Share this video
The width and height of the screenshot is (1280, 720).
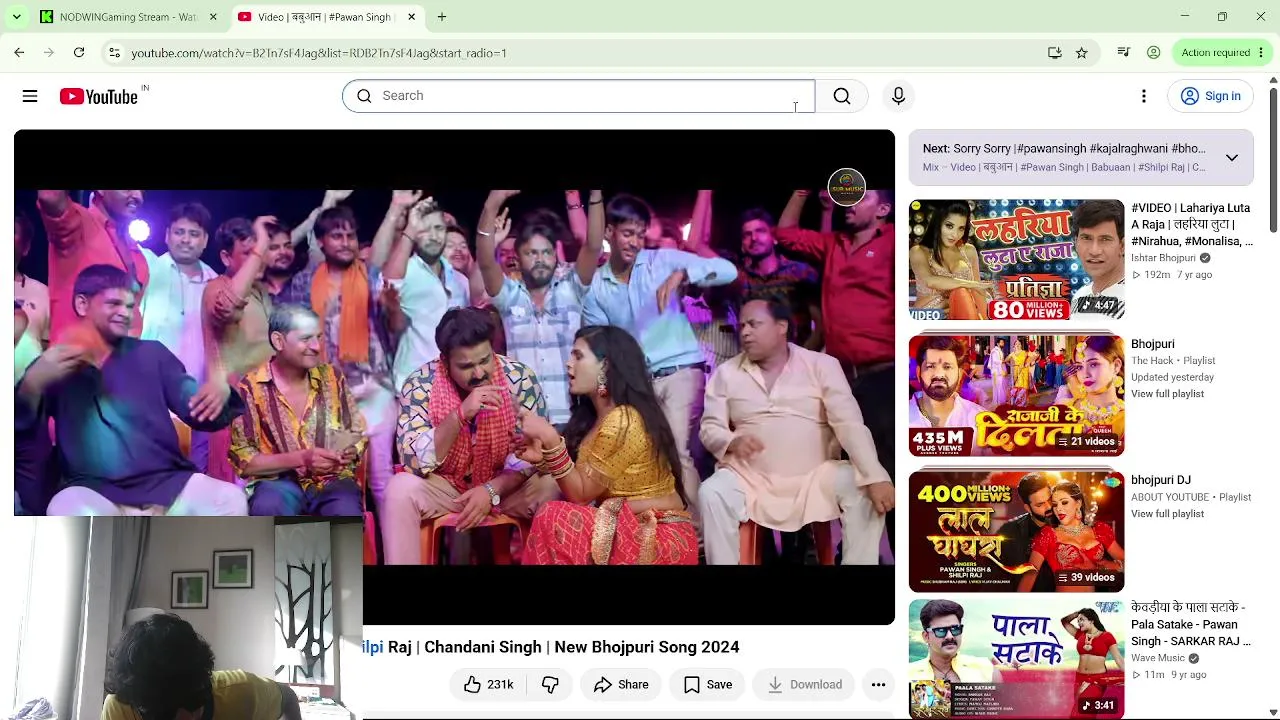tap(621, 685)
